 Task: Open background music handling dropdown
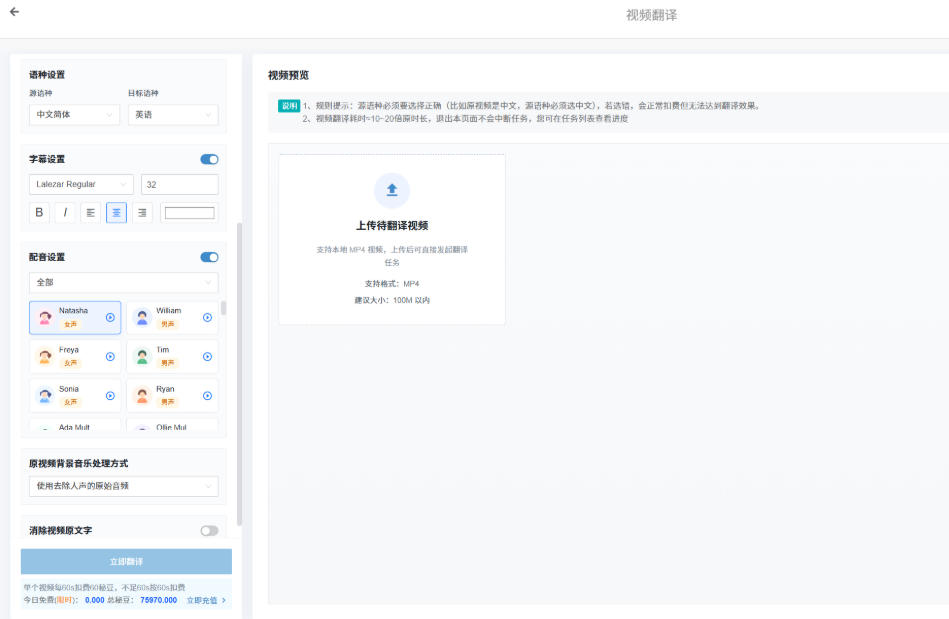[123, 486]
